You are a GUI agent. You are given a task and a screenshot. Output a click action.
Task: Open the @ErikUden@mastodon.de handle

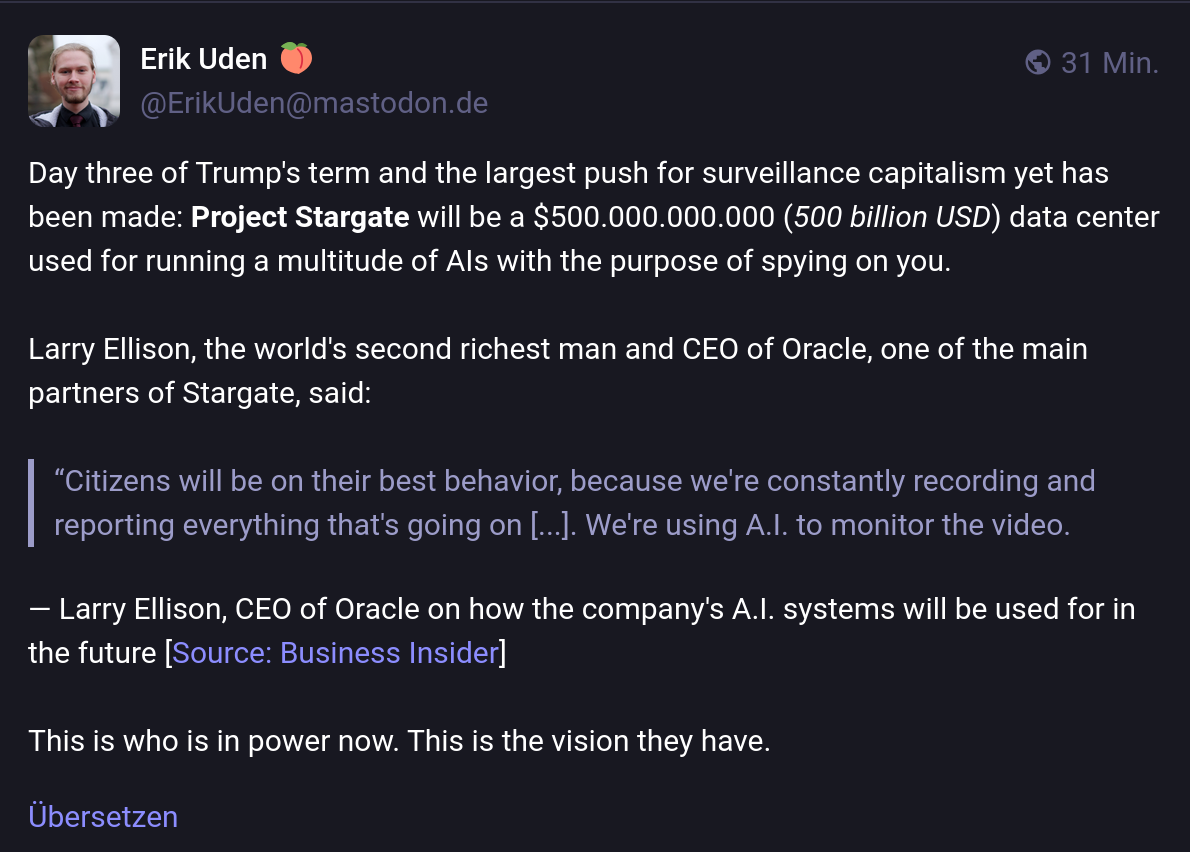314,103
